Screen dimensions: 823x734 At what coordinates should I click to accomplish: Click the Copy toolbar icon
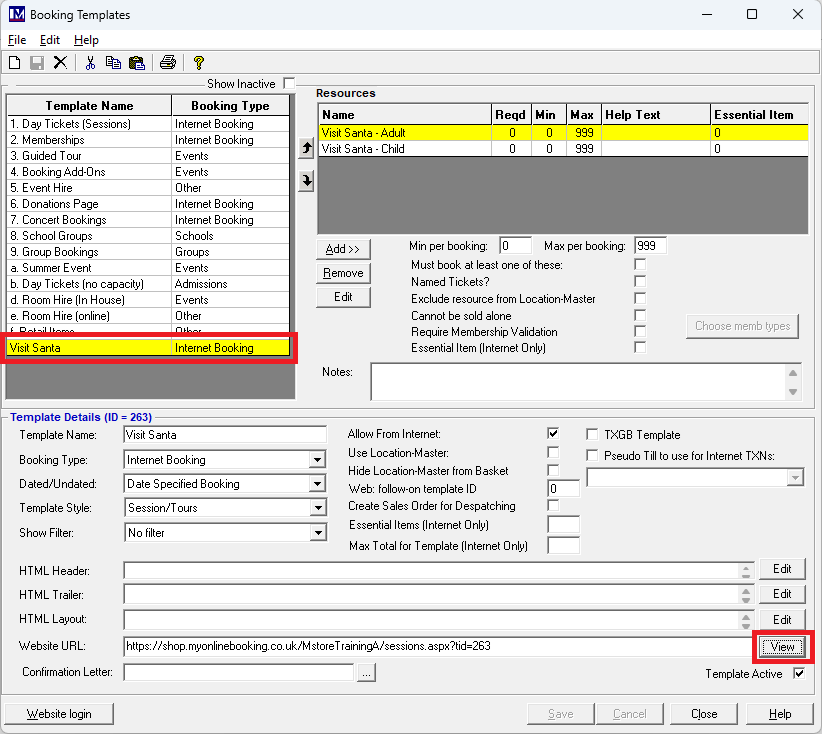pyautogui.click(x=113, y=62)
